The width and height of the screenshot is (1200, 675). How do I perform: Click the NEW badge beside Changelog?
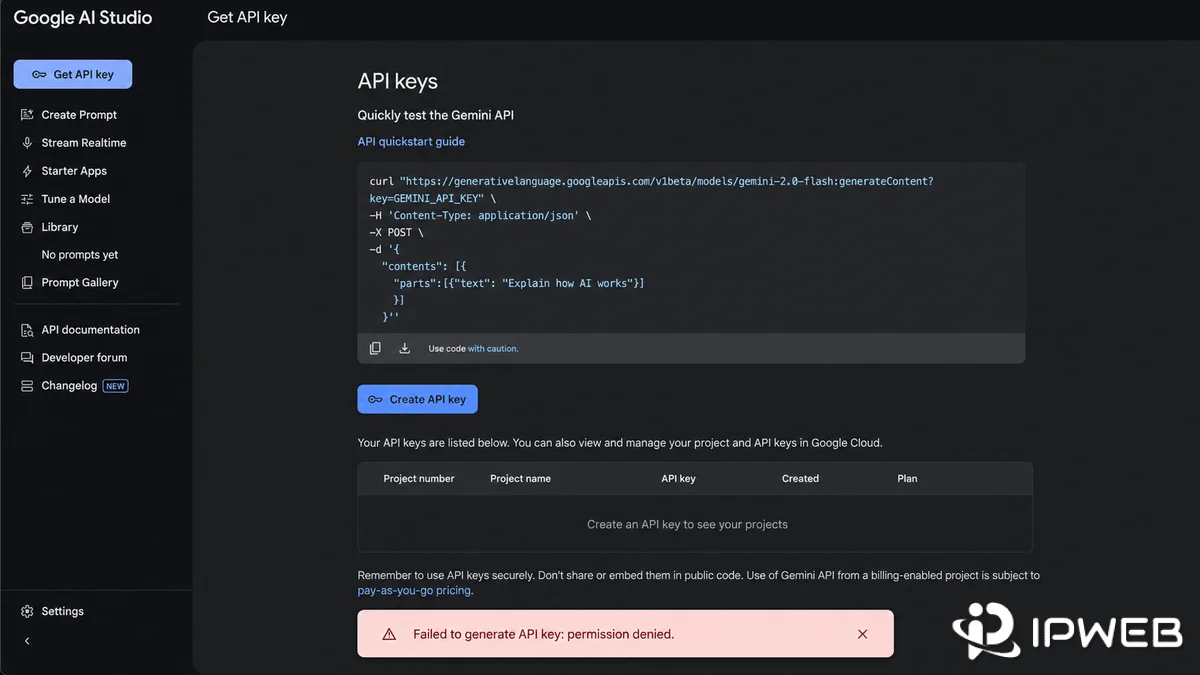pos(116,386)
